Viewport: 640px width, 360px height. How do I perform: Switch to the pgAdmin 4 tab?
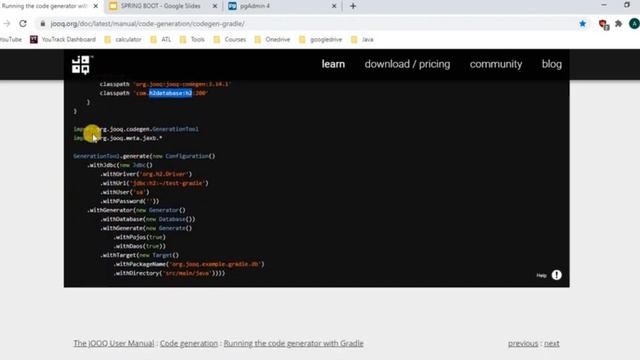[255, 6]
